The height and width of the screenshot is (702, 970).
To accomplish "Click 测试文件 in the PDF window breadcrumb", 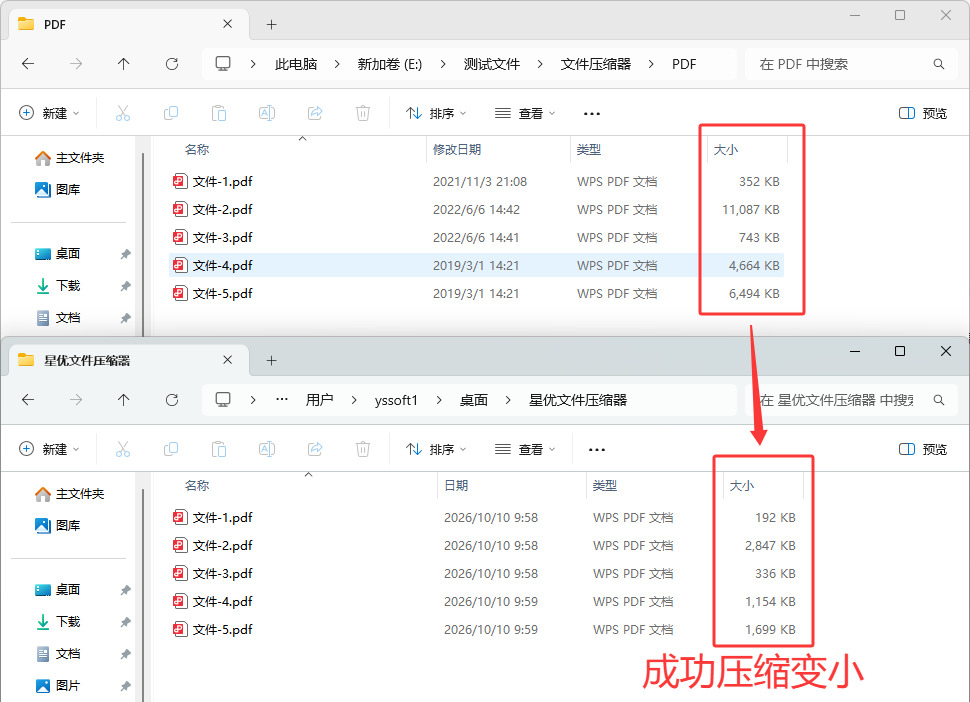I will 492,64.
